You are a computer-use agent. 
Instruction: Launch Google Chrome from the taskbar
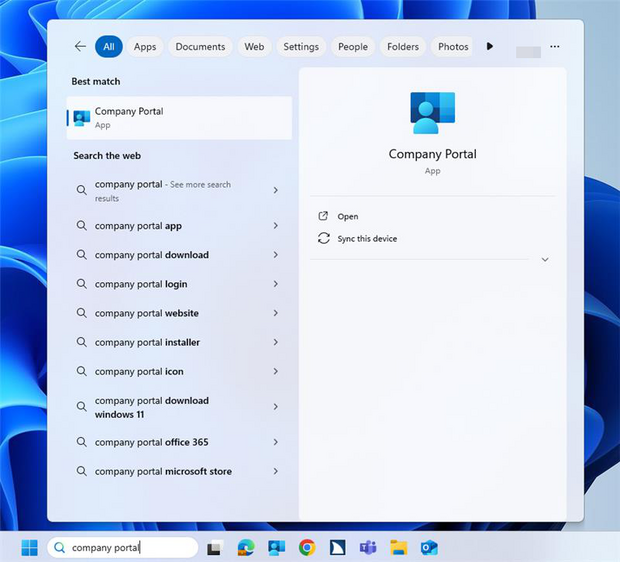pyautogui.click(x=307, y=548)
